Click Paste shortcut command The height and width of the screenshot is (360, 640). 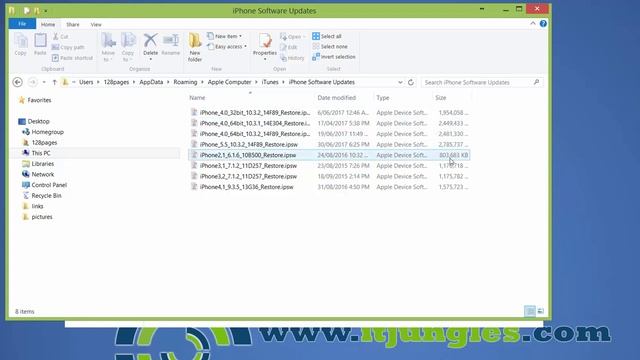pos(72,58)
